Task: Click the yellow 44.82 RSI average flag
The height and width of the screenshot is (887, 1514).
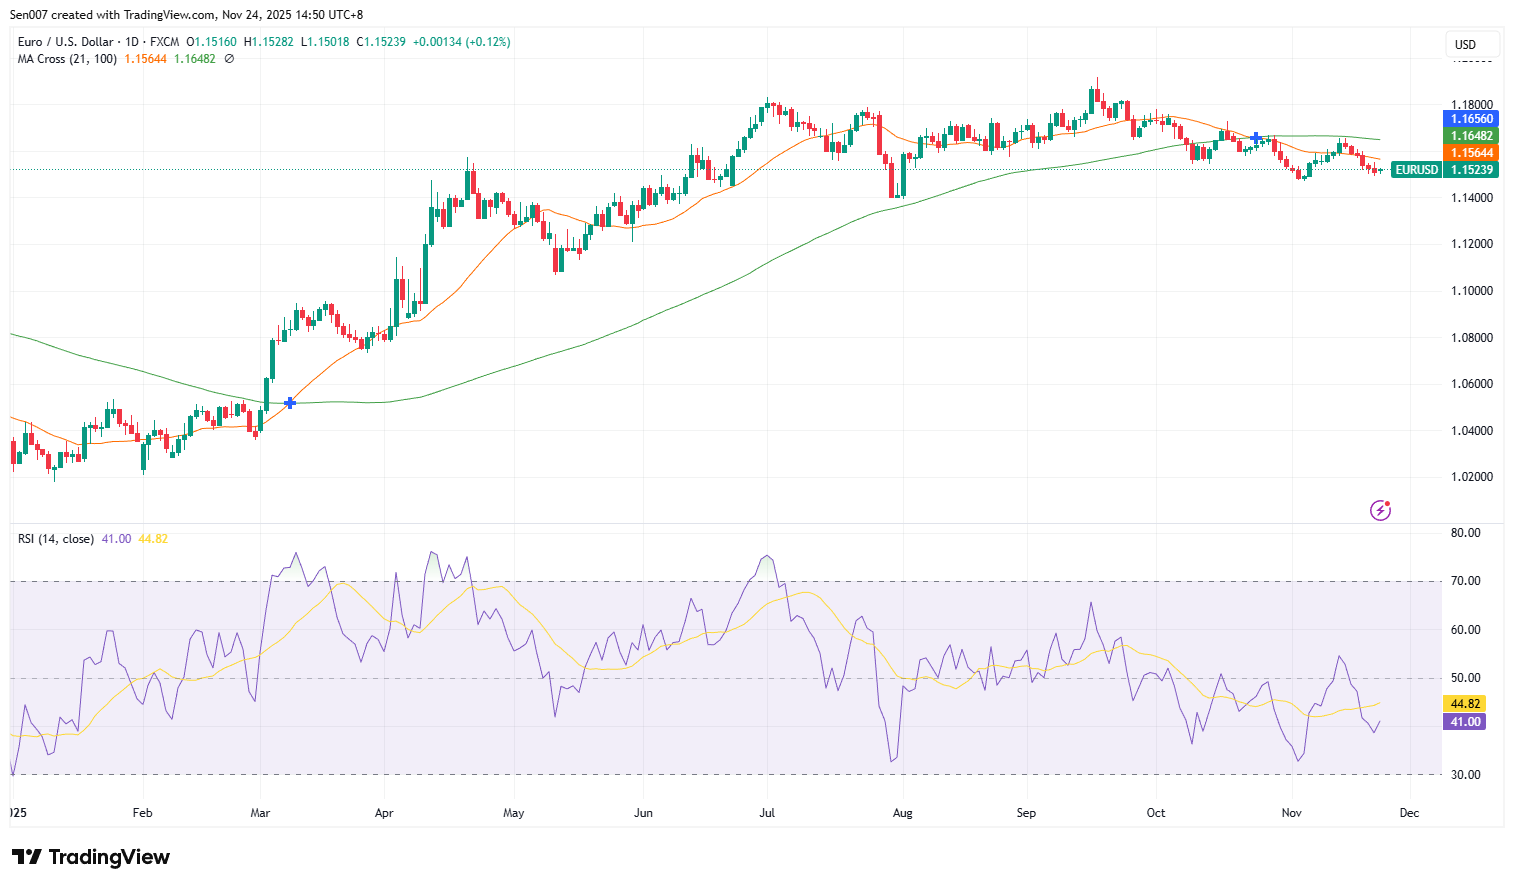Action: coord(1464,703)
